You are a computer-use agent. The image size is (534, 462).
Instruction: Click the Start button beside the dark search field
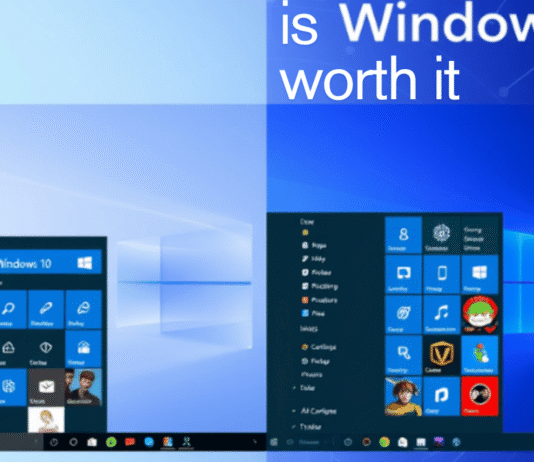(274, 442)
